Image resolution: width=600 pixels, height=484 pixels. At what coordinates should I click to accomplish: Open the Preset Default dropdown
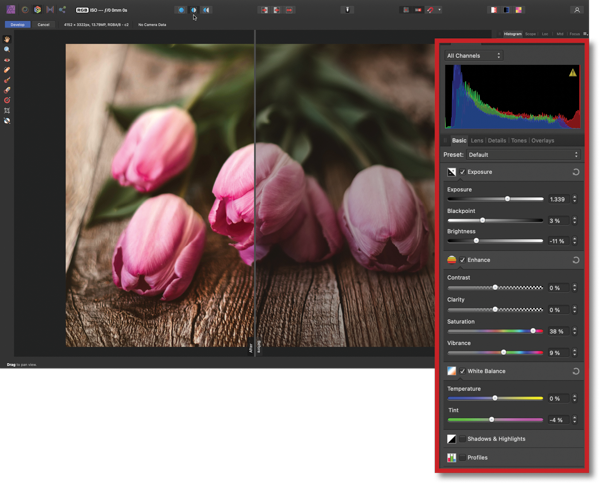point(523,155)
